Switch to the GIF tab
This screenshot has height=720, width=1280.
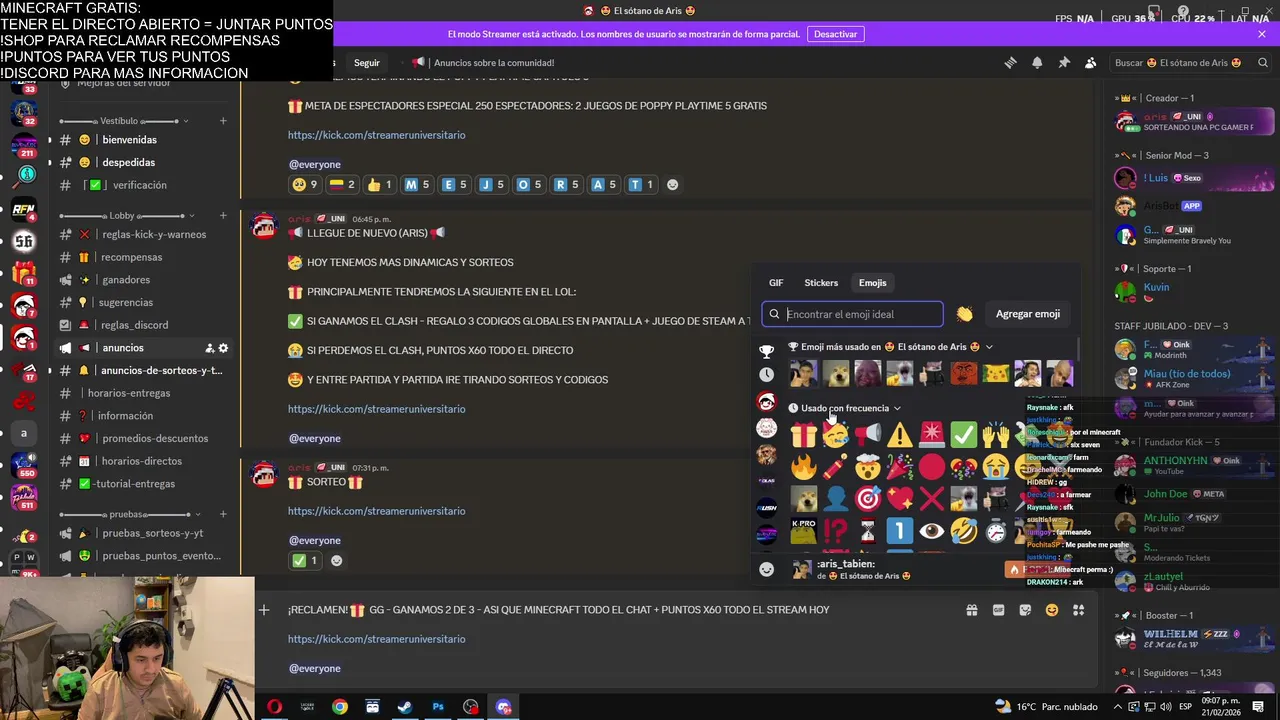click(776, 283)
